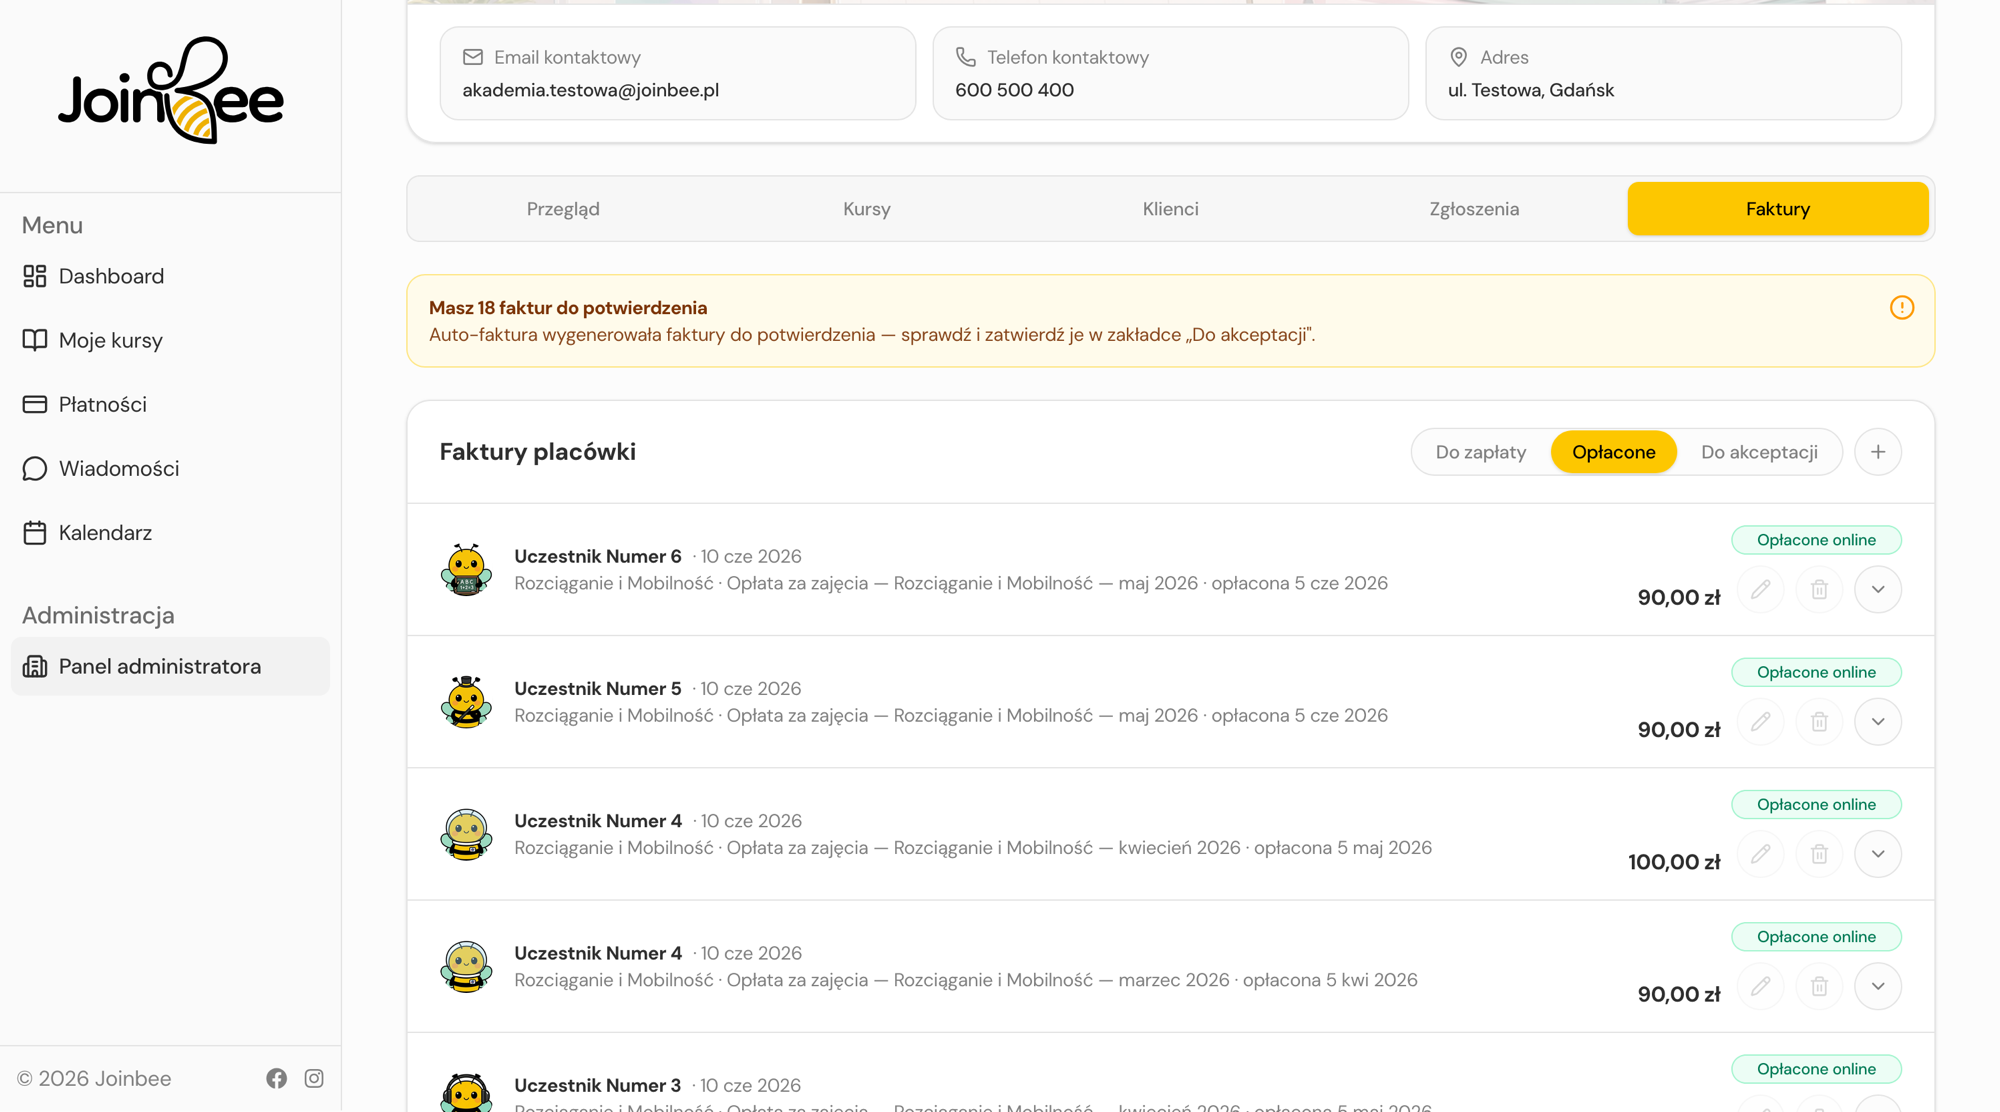Expand the Uczestnik Numer 5 invoice details
The image size is (2000, 1112).
coord(1878,722)
